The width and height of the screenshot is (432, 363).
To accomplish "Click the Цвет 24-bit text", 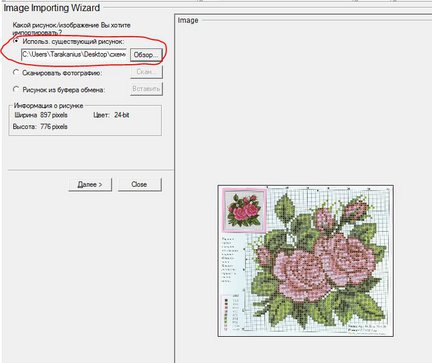I will pos(111,115).
